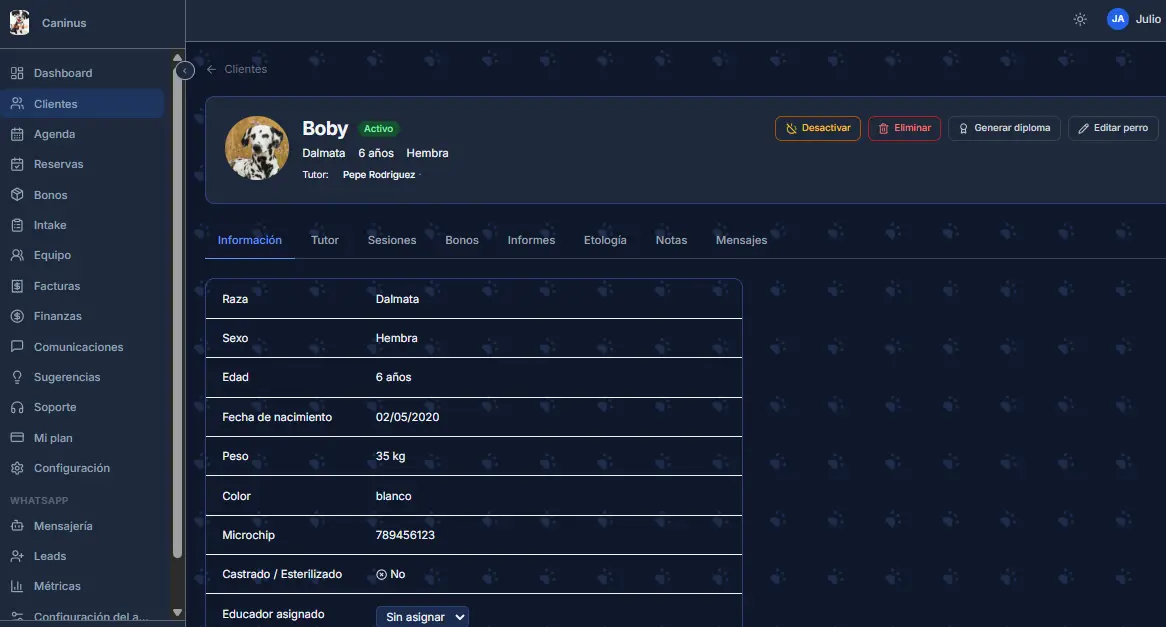Open the Tutor tab
The image size is (1166, 627).
point(325,240)
